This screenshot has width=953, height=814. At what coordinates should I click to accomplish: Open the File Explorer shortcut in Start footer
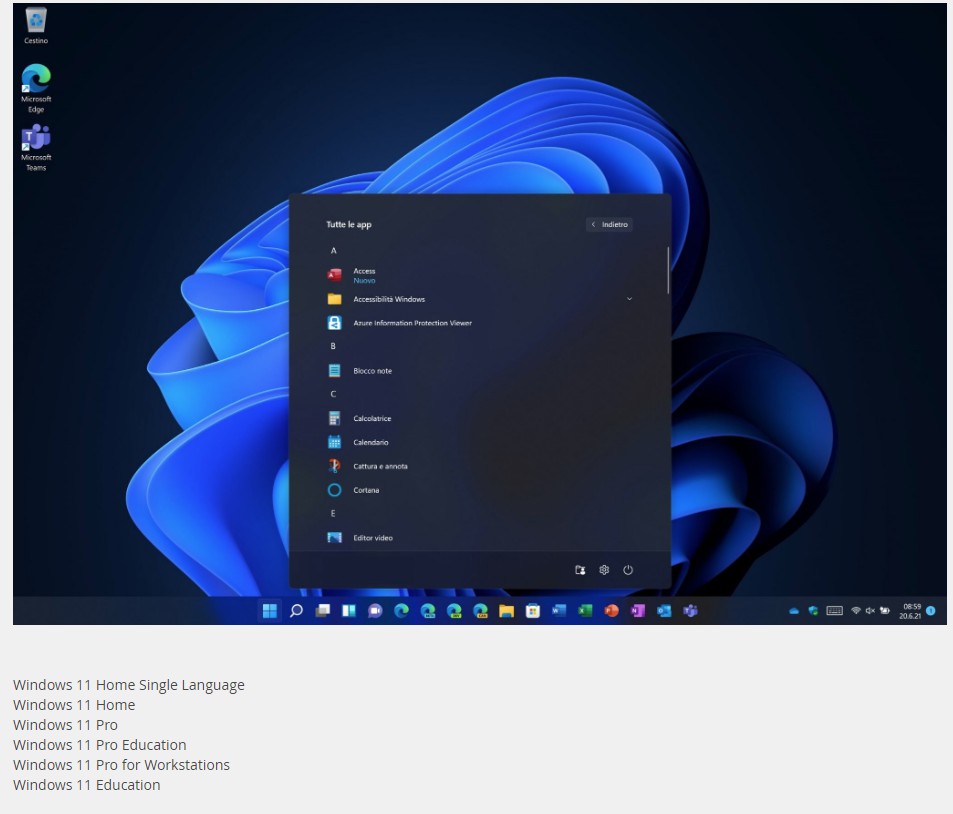click(x=580, y=570)
